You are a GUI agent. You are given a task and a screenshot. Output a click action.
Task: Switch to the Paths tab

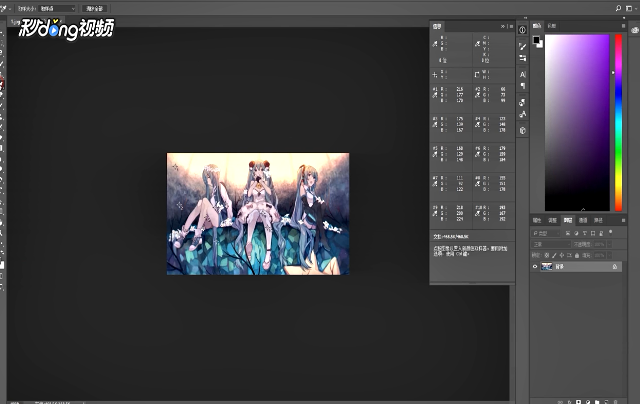point(598,220)
